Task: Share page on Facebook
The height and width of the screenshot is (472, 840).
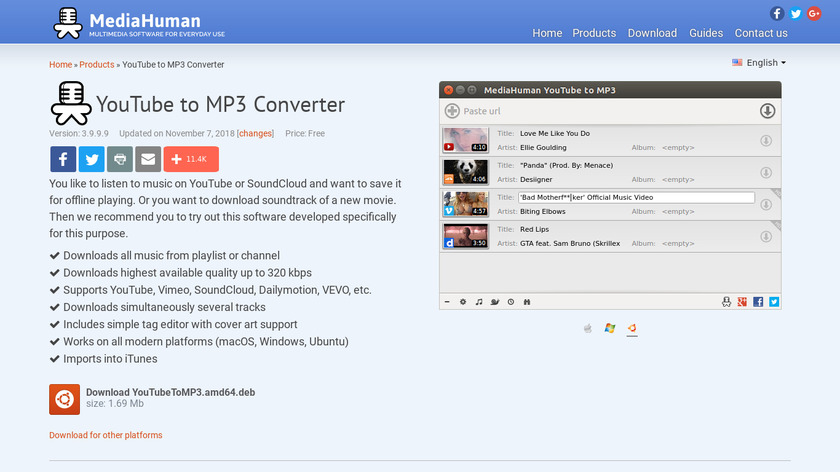Action: click(x=63, y=159)
